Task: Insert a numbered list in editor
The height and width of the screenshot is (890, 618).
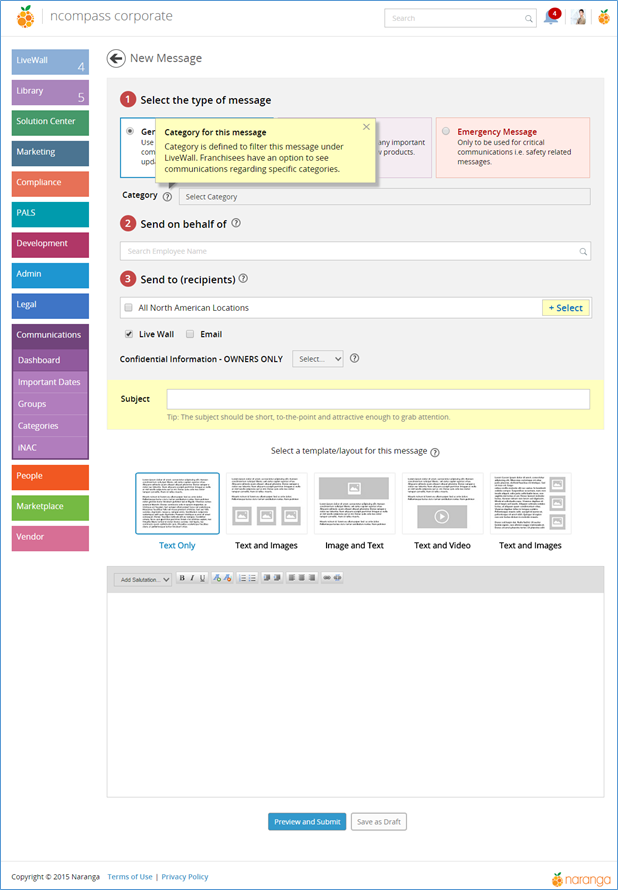Action: pyautogui.click(x=243, y=578)
